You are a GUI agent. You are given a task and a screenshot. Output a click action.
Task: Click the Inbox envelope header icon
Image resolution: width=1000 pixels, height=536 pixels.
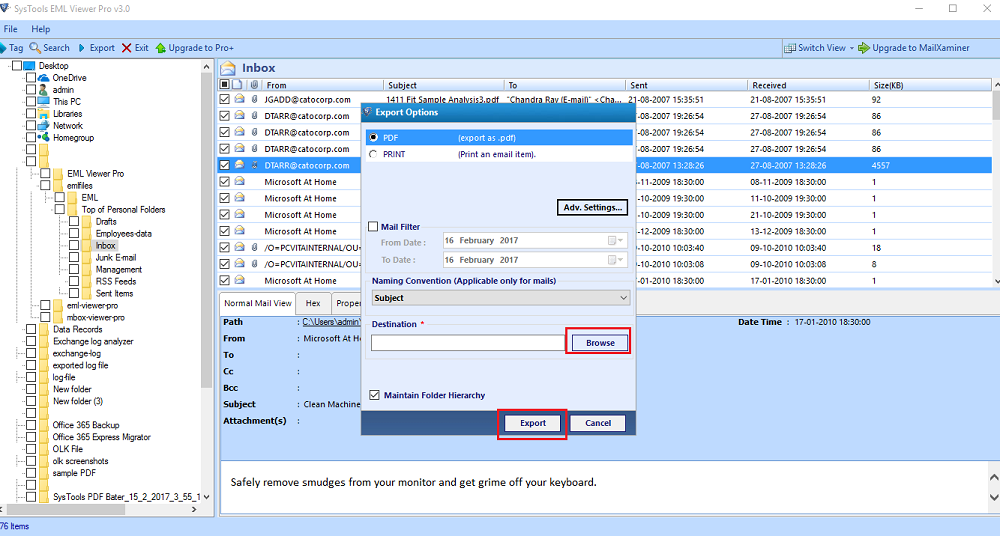[x=228, y=68]
